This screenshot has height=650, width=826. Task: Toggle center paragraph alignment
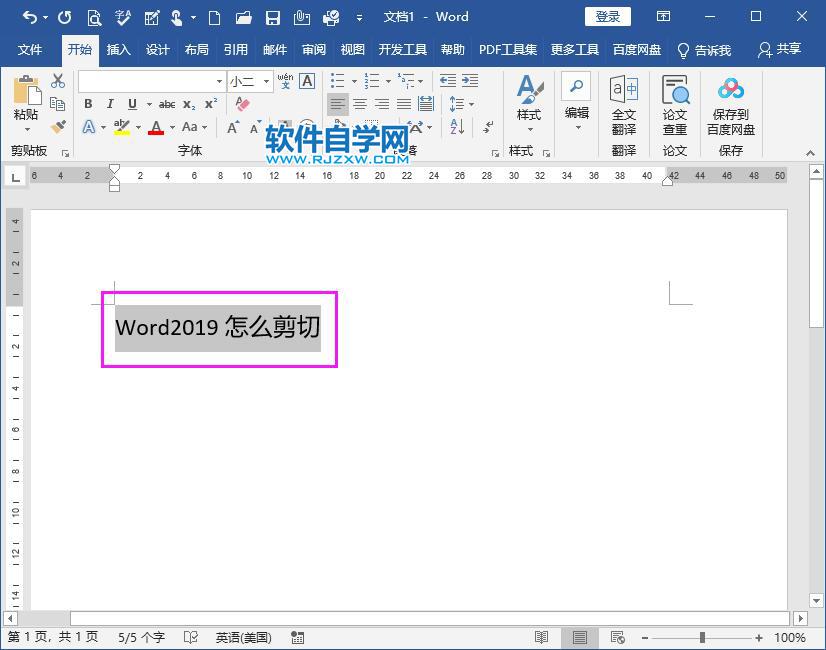pyautogui.click(x=360, y=103)
